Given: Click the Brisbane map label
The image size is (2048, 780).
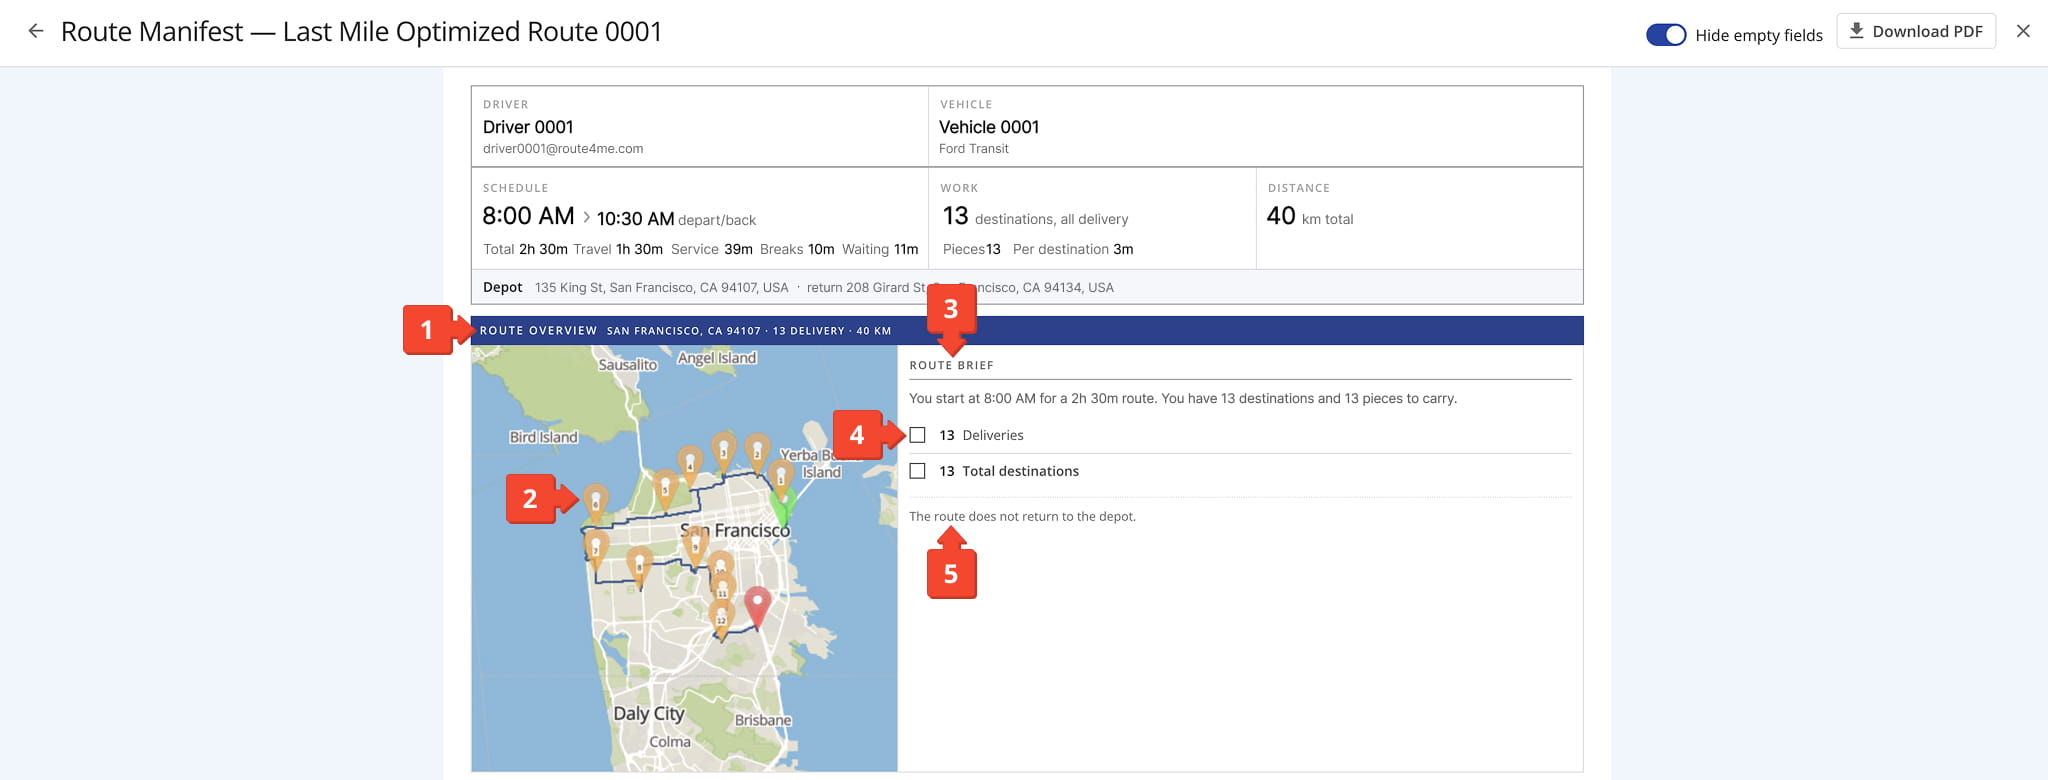Looking at the screenshot, I should (763, 720).
